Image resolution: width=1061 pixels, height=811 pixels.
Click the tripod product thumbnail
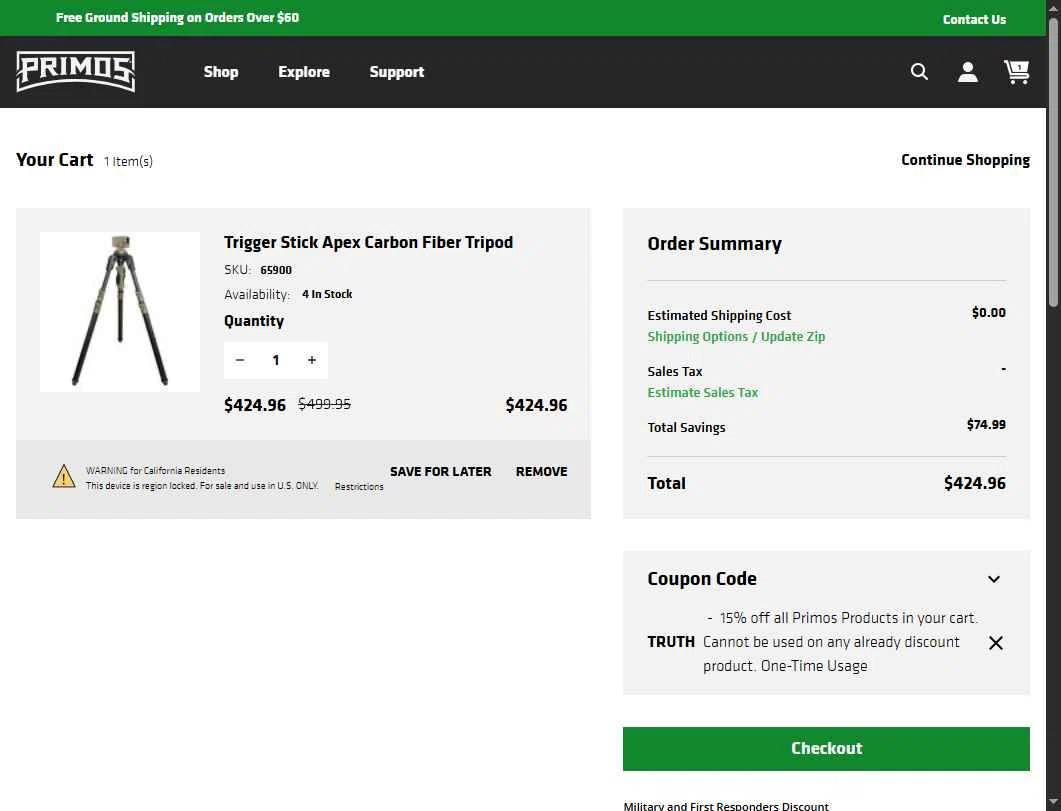point(120,312)
